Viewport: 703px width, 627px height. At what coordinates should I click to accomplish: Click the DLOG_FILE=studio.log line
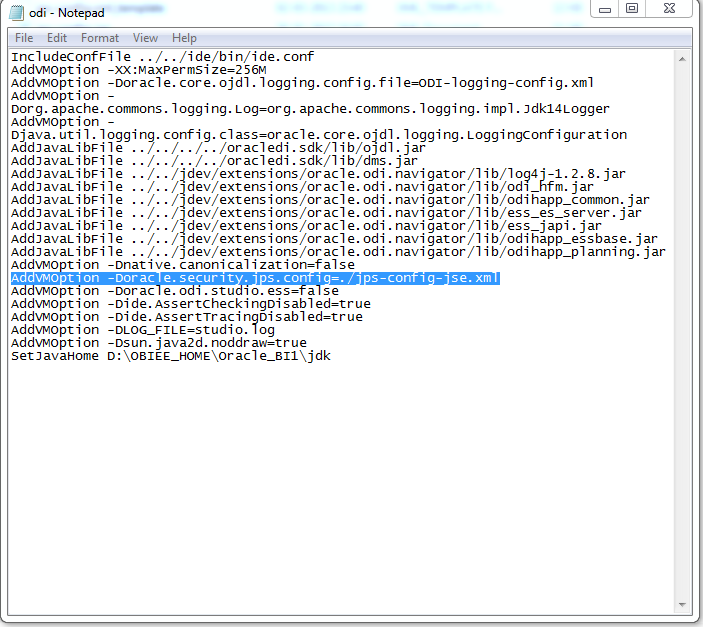pos(143,330)
